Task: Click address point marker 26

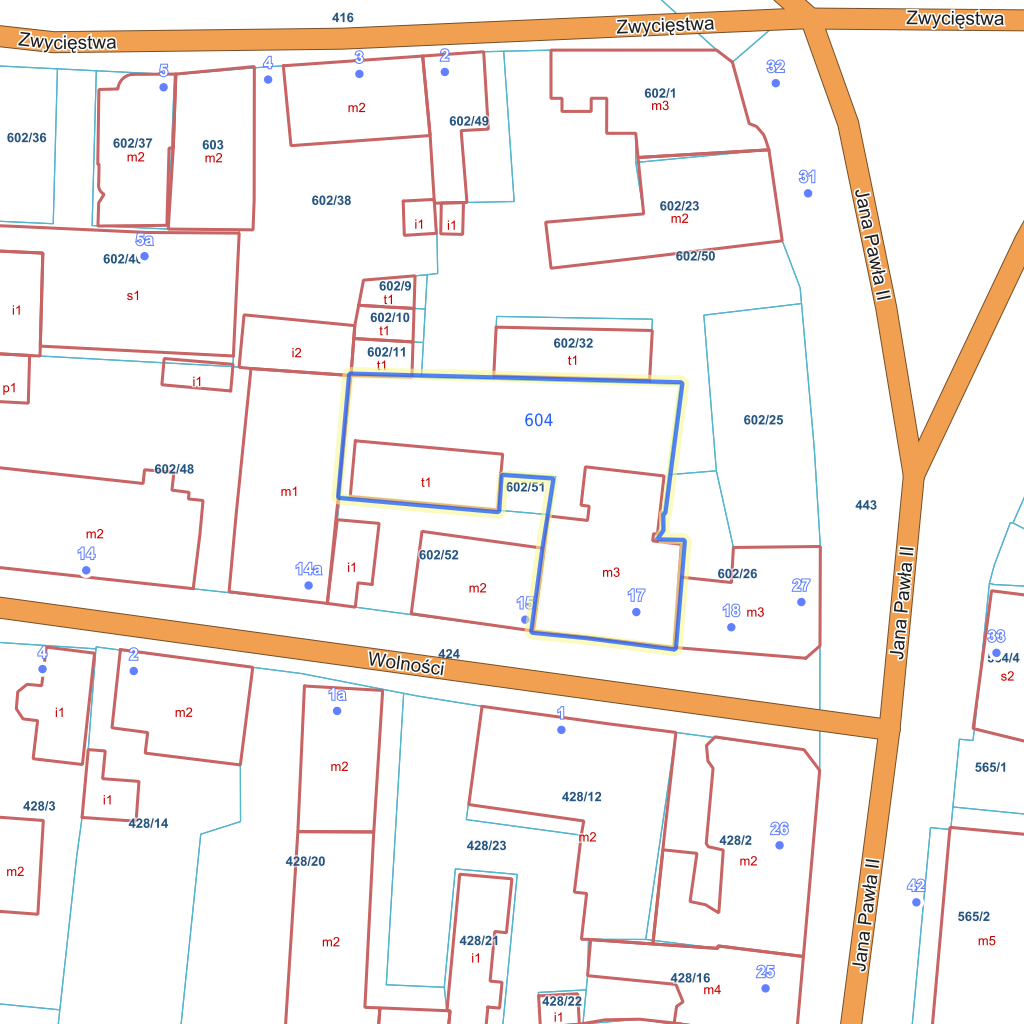Action: pyautogui.click(x=779, y=845)
